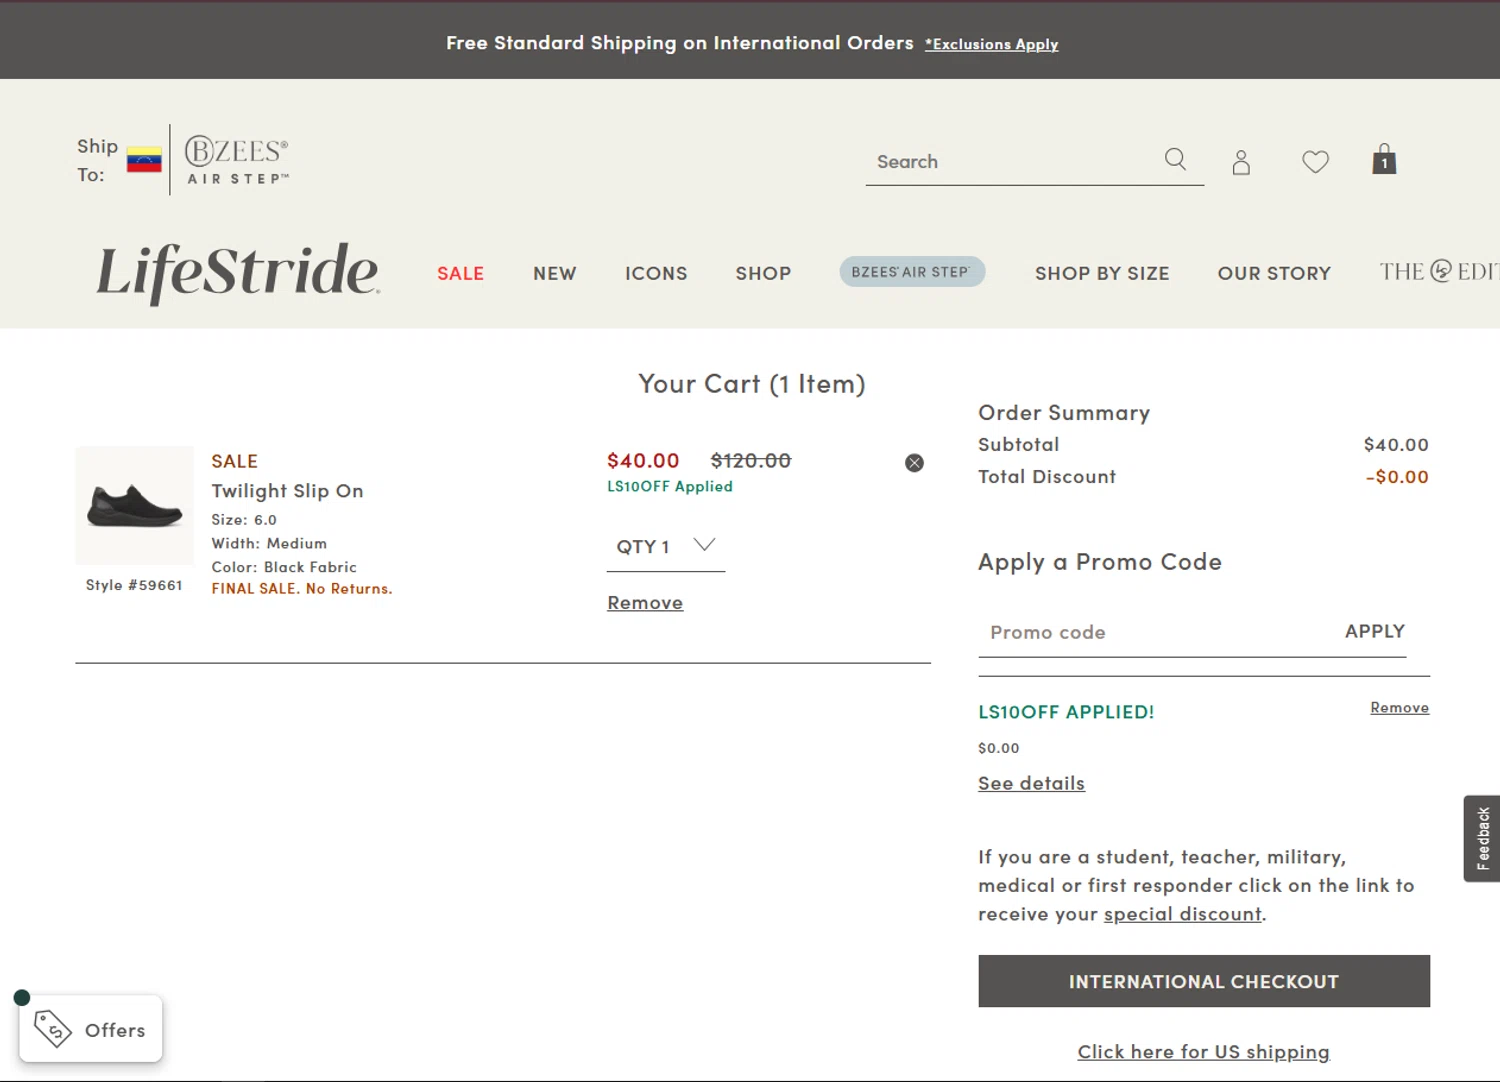Open the Feedback side tab
1500x1082 pixels.
[x=1482, y=838]
